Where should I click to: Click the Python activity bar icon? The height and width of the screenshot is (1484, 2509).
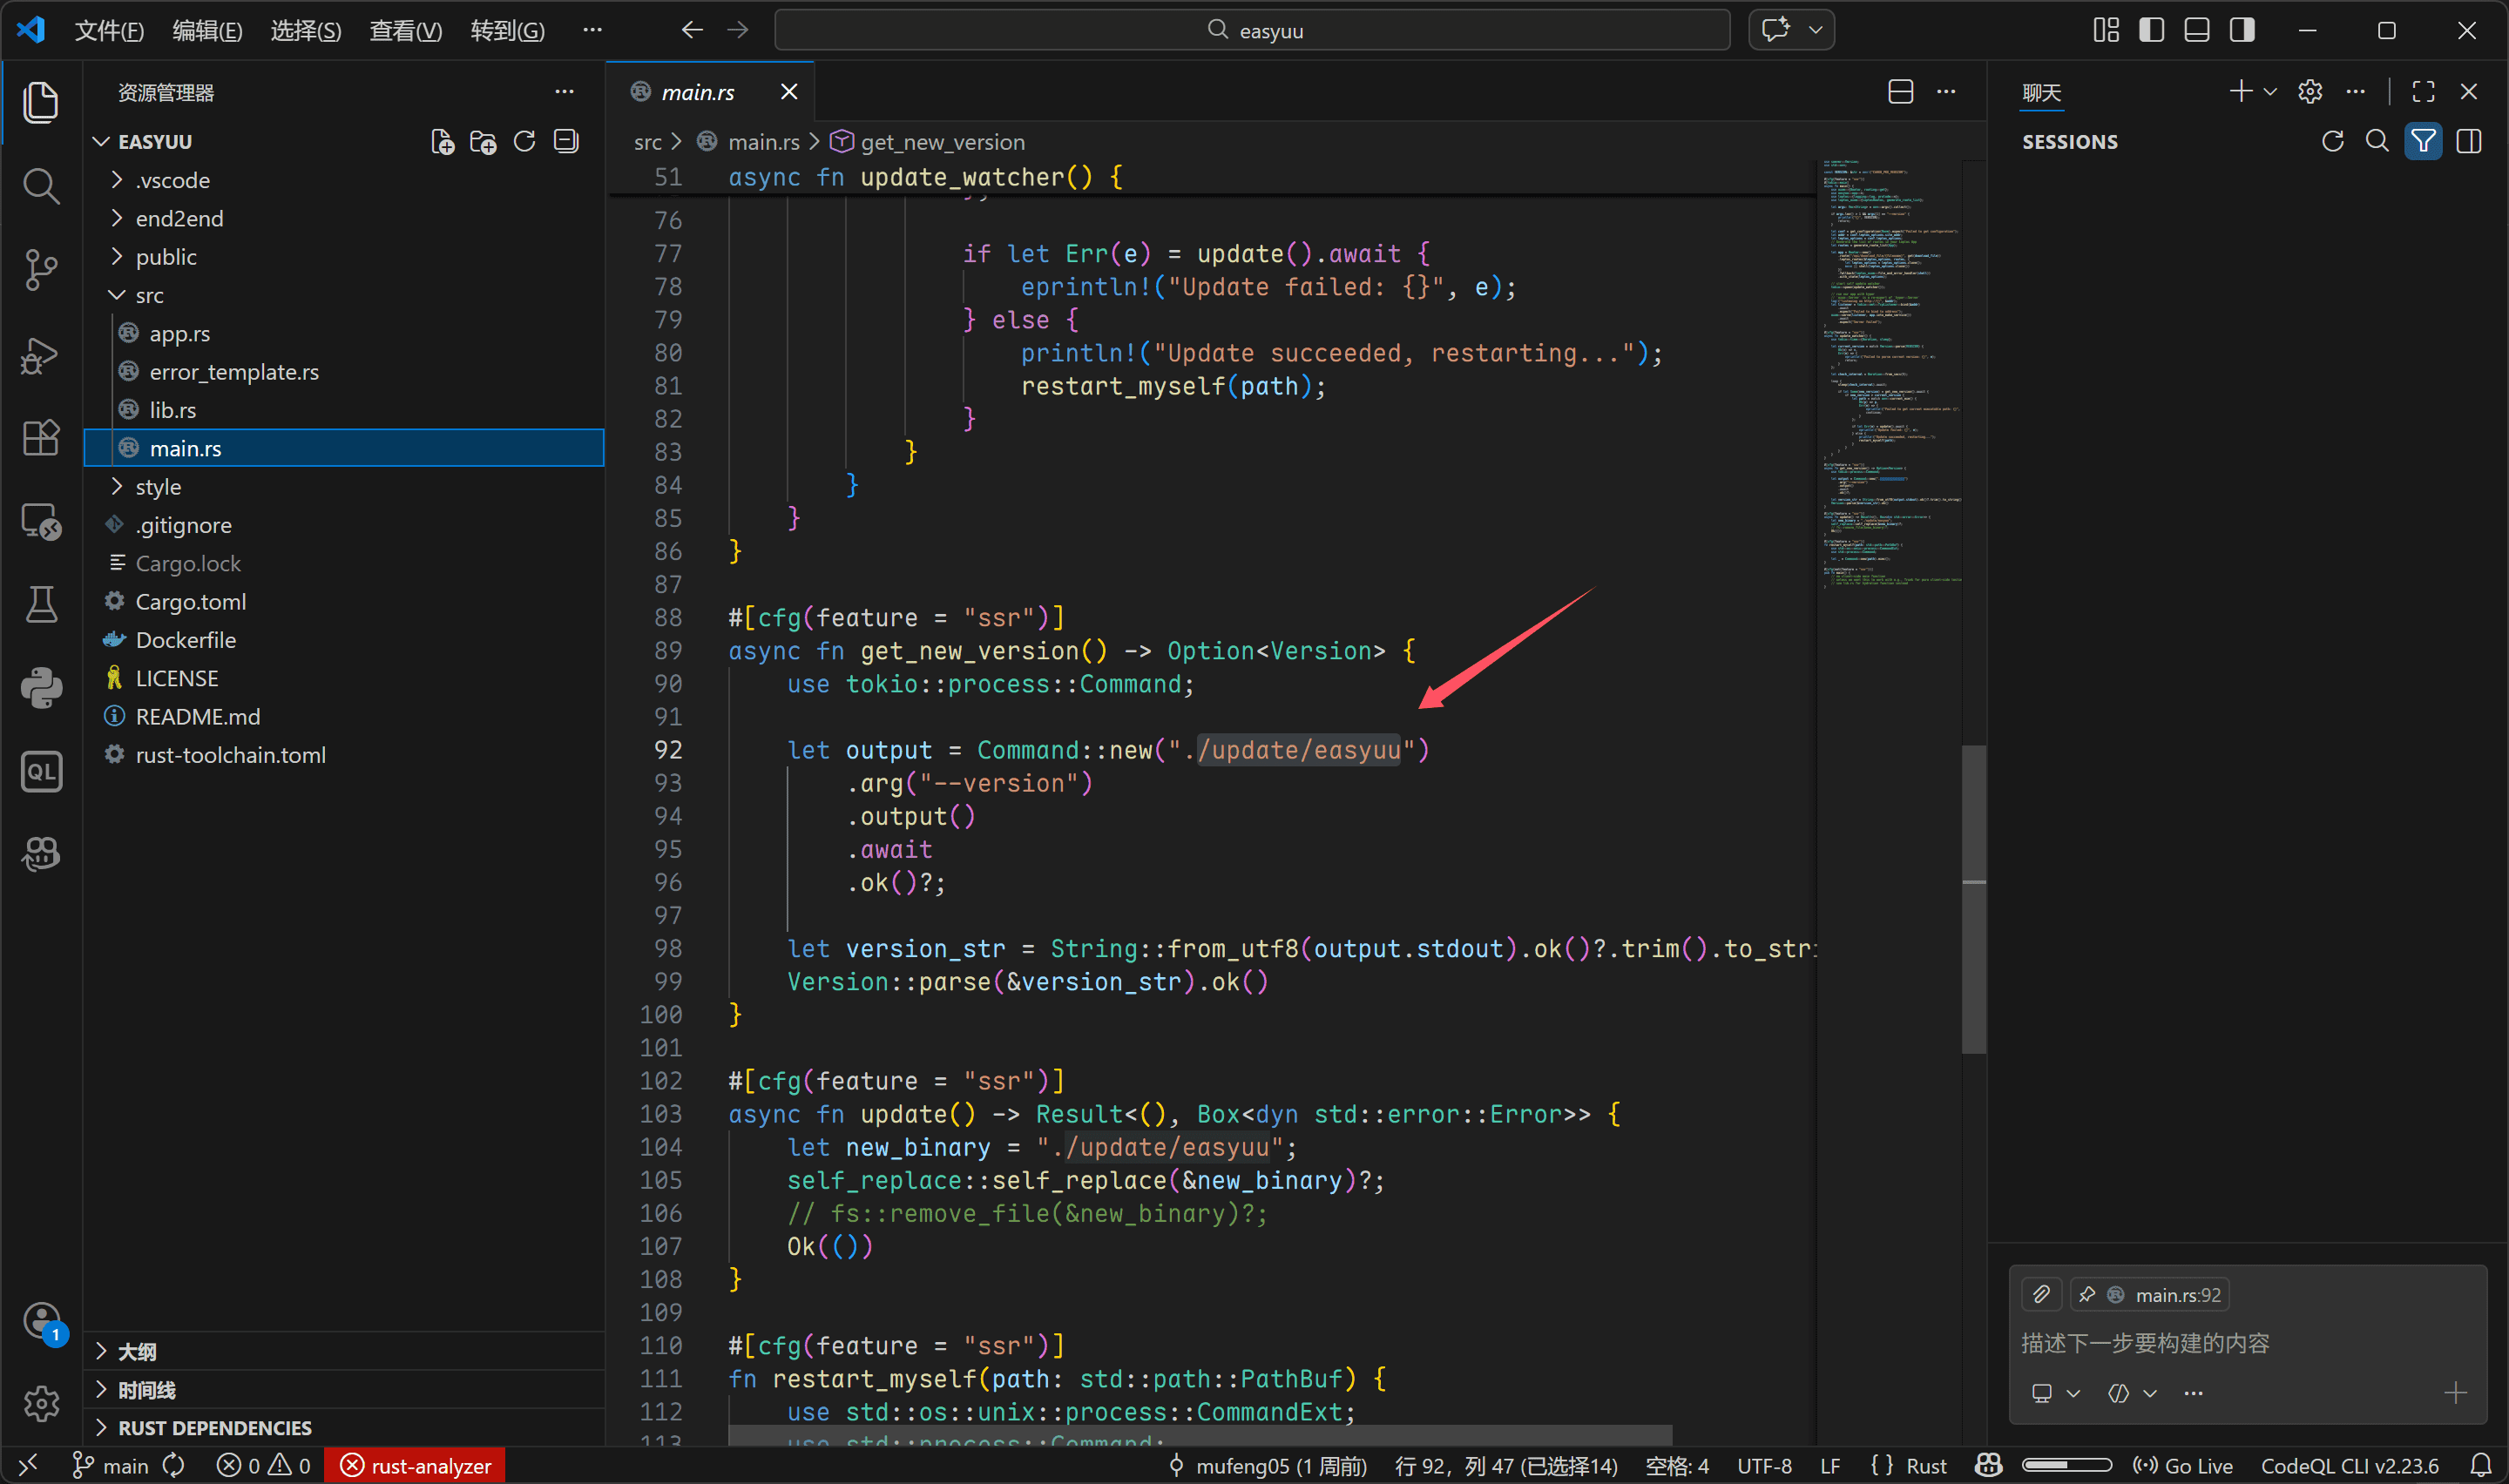(40, 688)
